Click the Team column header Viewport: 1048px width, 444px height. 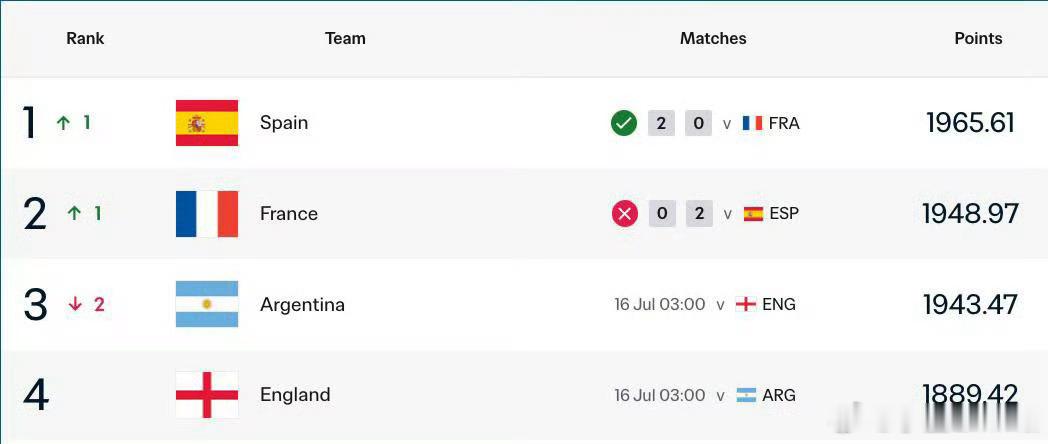pos(345,39)
